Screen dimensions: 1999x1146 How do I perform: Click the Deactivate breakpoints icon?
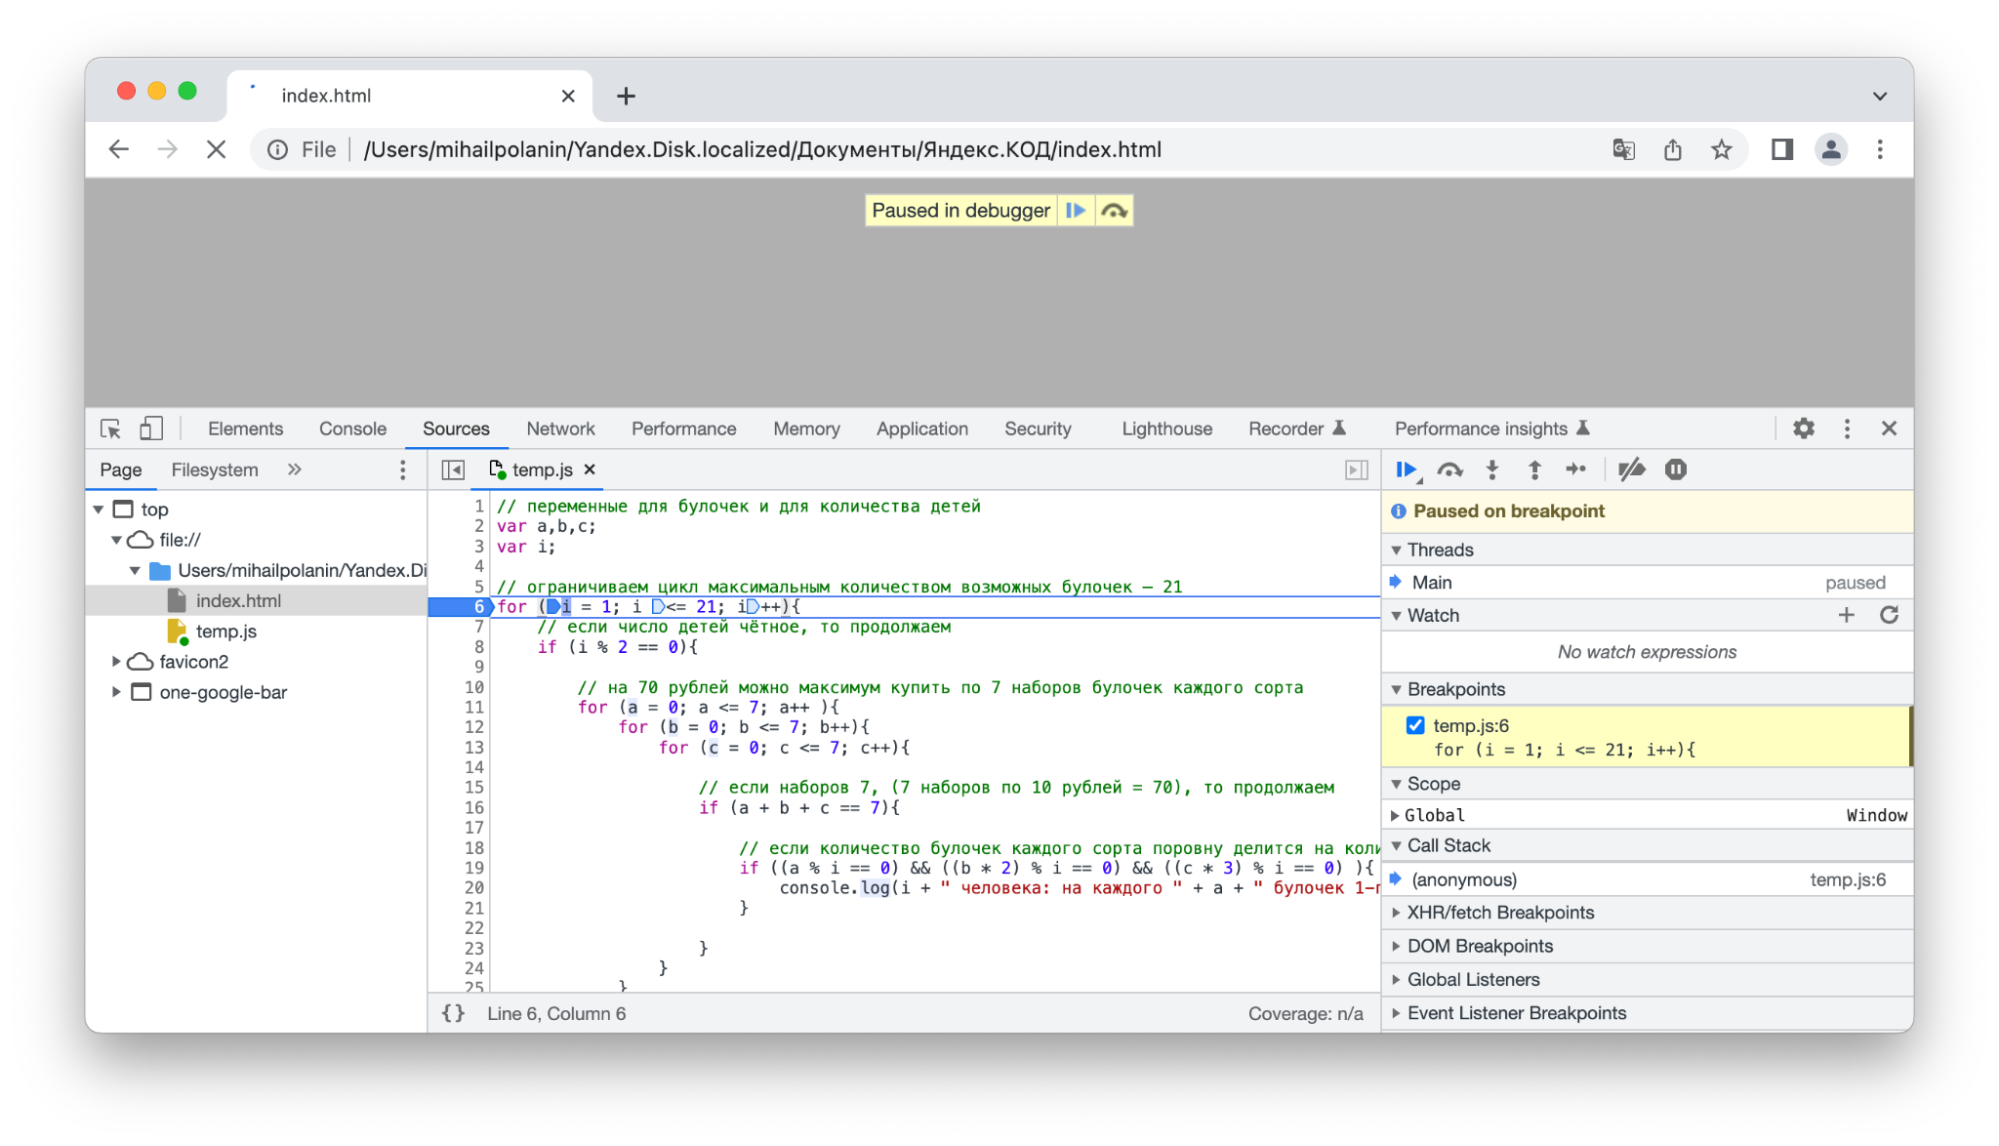pyautogui.click(x=1631, y=470)
